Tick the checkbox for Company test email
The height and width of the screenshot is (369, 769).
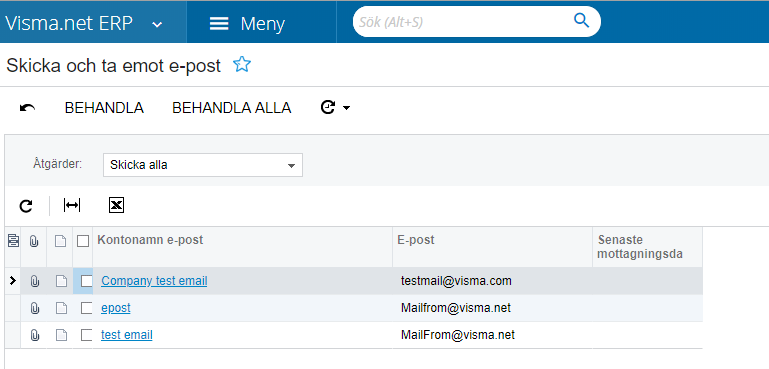coord(86,281)
